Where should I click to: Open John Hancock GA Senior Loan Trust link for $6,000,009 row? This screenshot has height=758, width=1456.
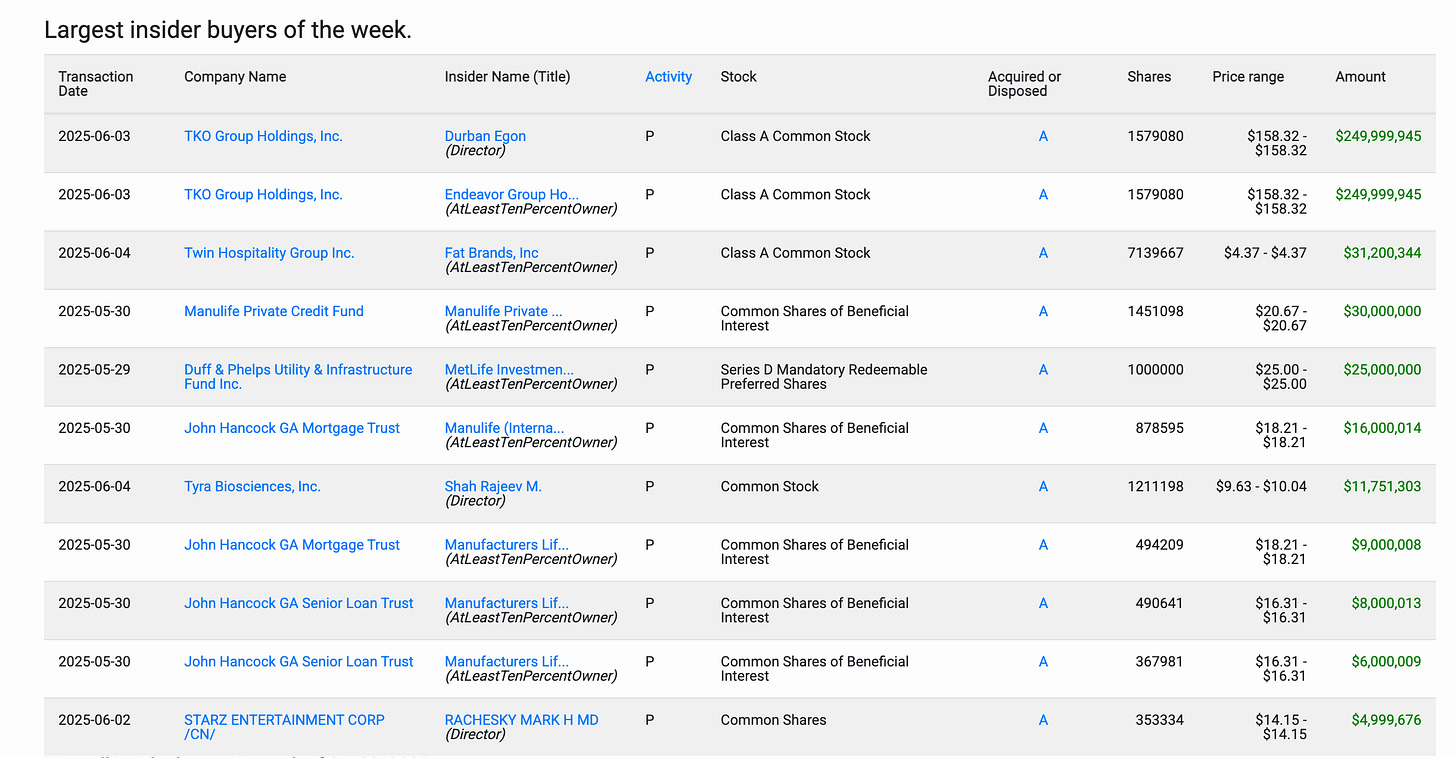tap(299, 662)
